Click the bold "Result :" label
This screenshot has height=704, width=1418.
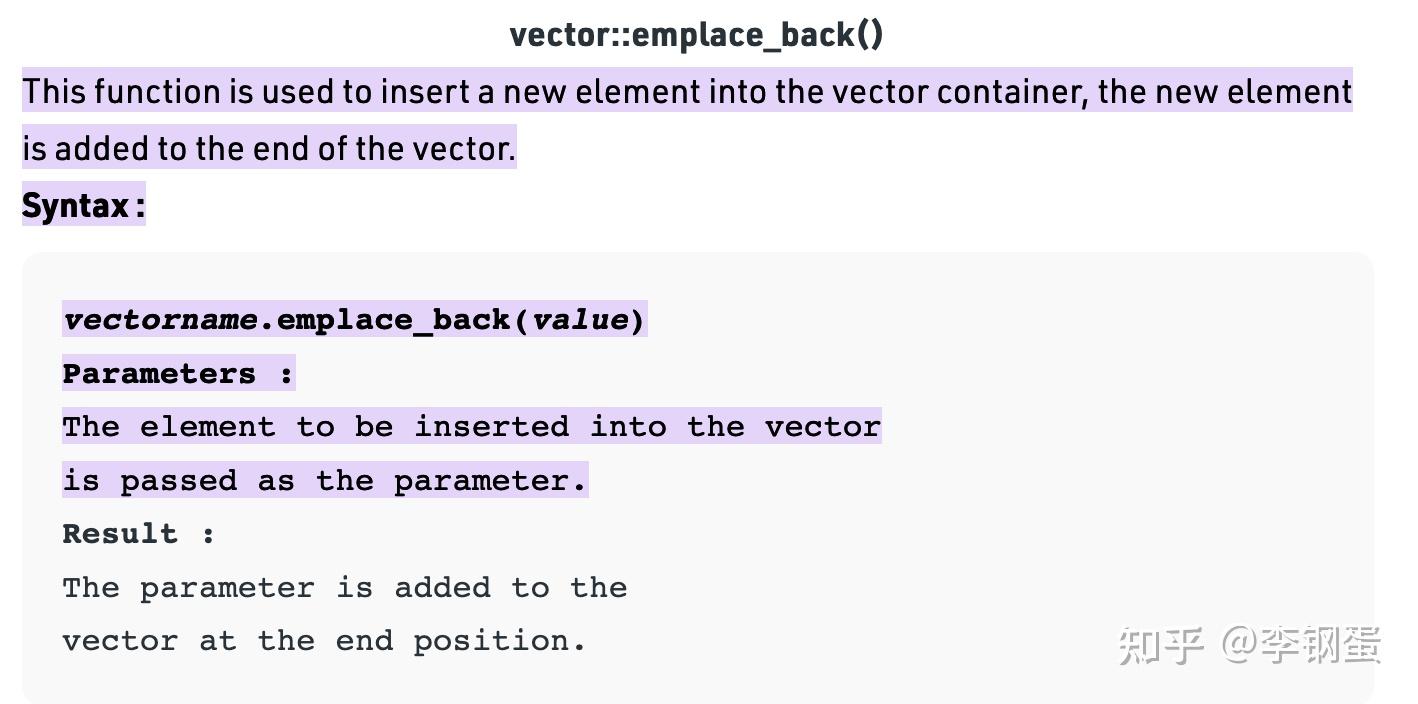coord(138,534)
